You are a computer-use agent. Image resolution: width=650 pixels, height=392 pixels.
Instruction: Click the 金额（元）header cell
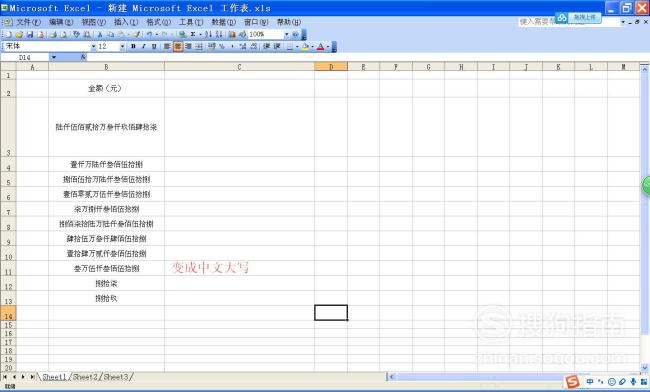click(x=106, y=88)
